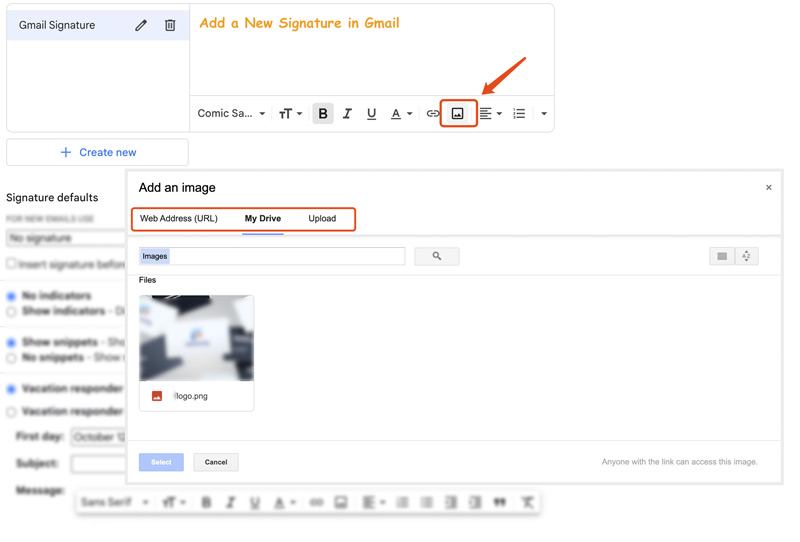
Task: Open the text color picker
Action: click(x=401, y=113)
